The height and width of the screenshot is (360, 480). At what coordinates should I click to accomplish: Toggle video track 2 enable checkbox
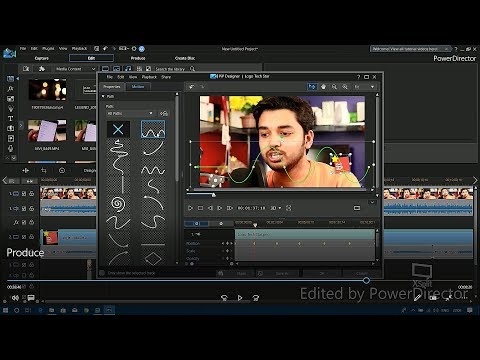pos(24,237)
